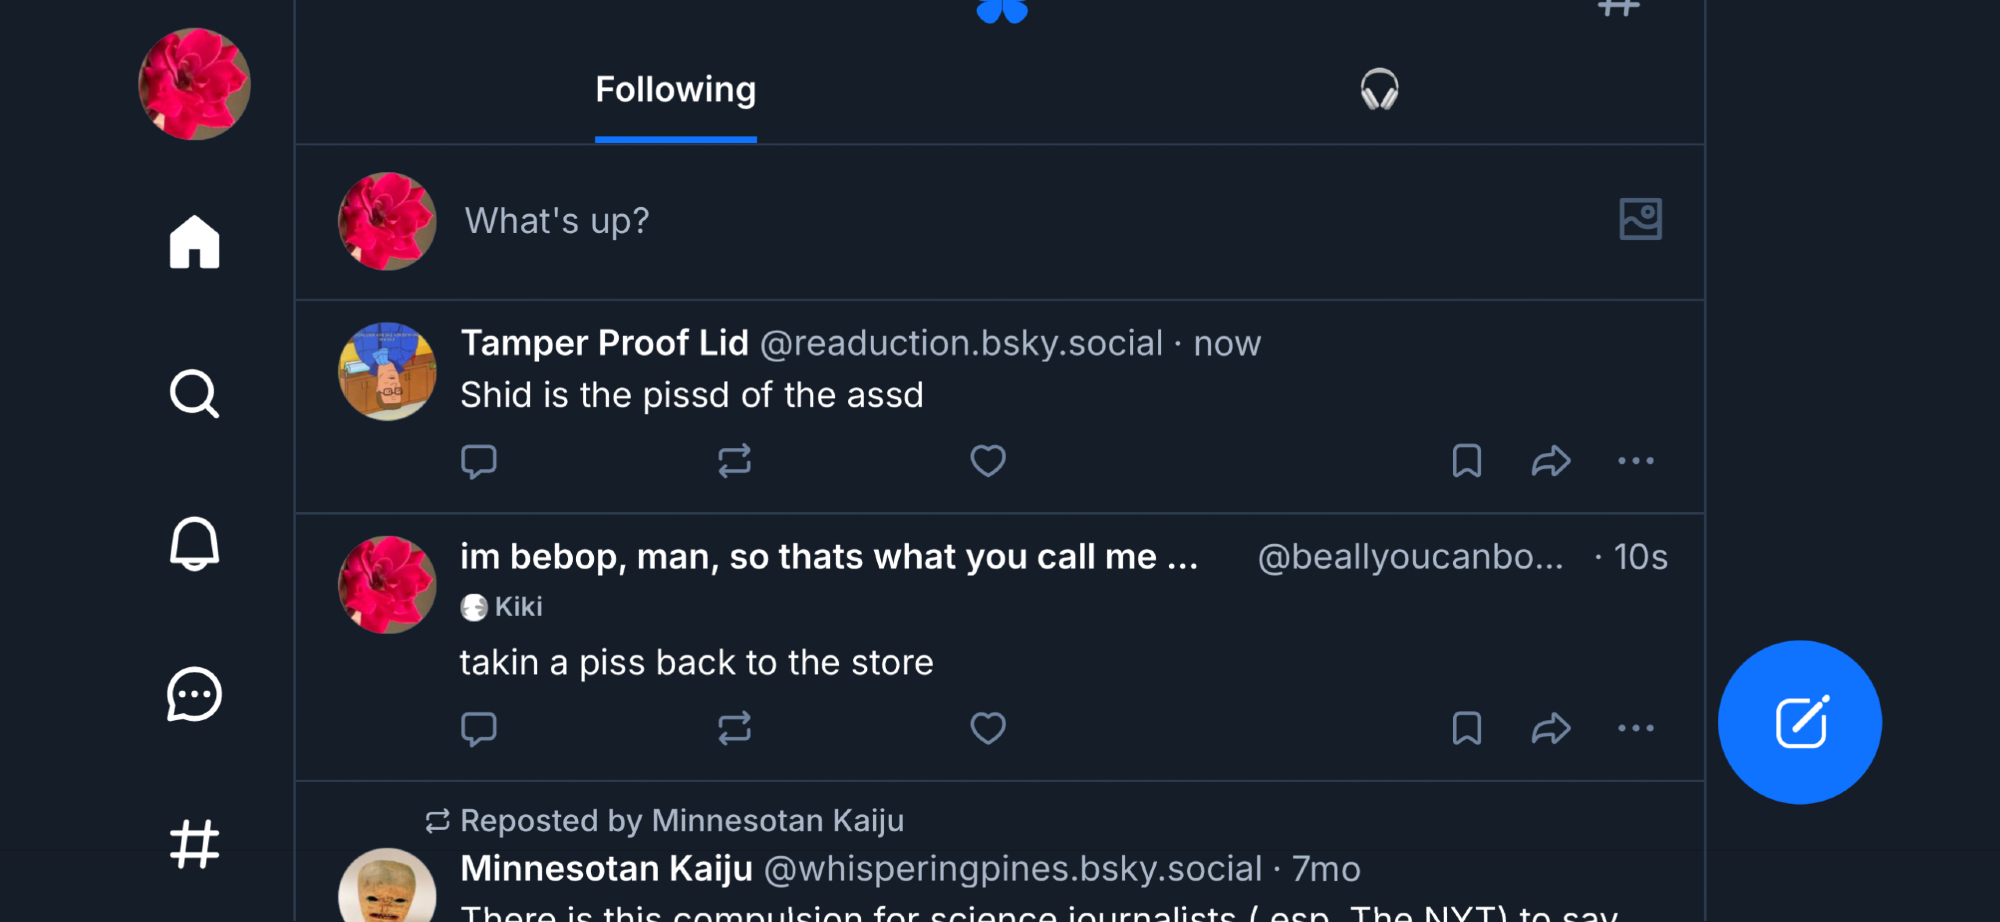Bookmark the "takin a piss" post

pyautogui.click(x=1466, y=728)
